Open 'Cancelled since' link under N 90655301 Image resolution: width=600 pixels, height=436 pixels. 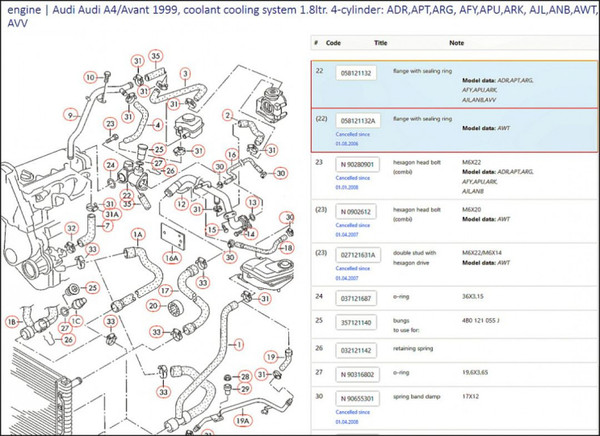pyautogui.click(x=352, y=417)
